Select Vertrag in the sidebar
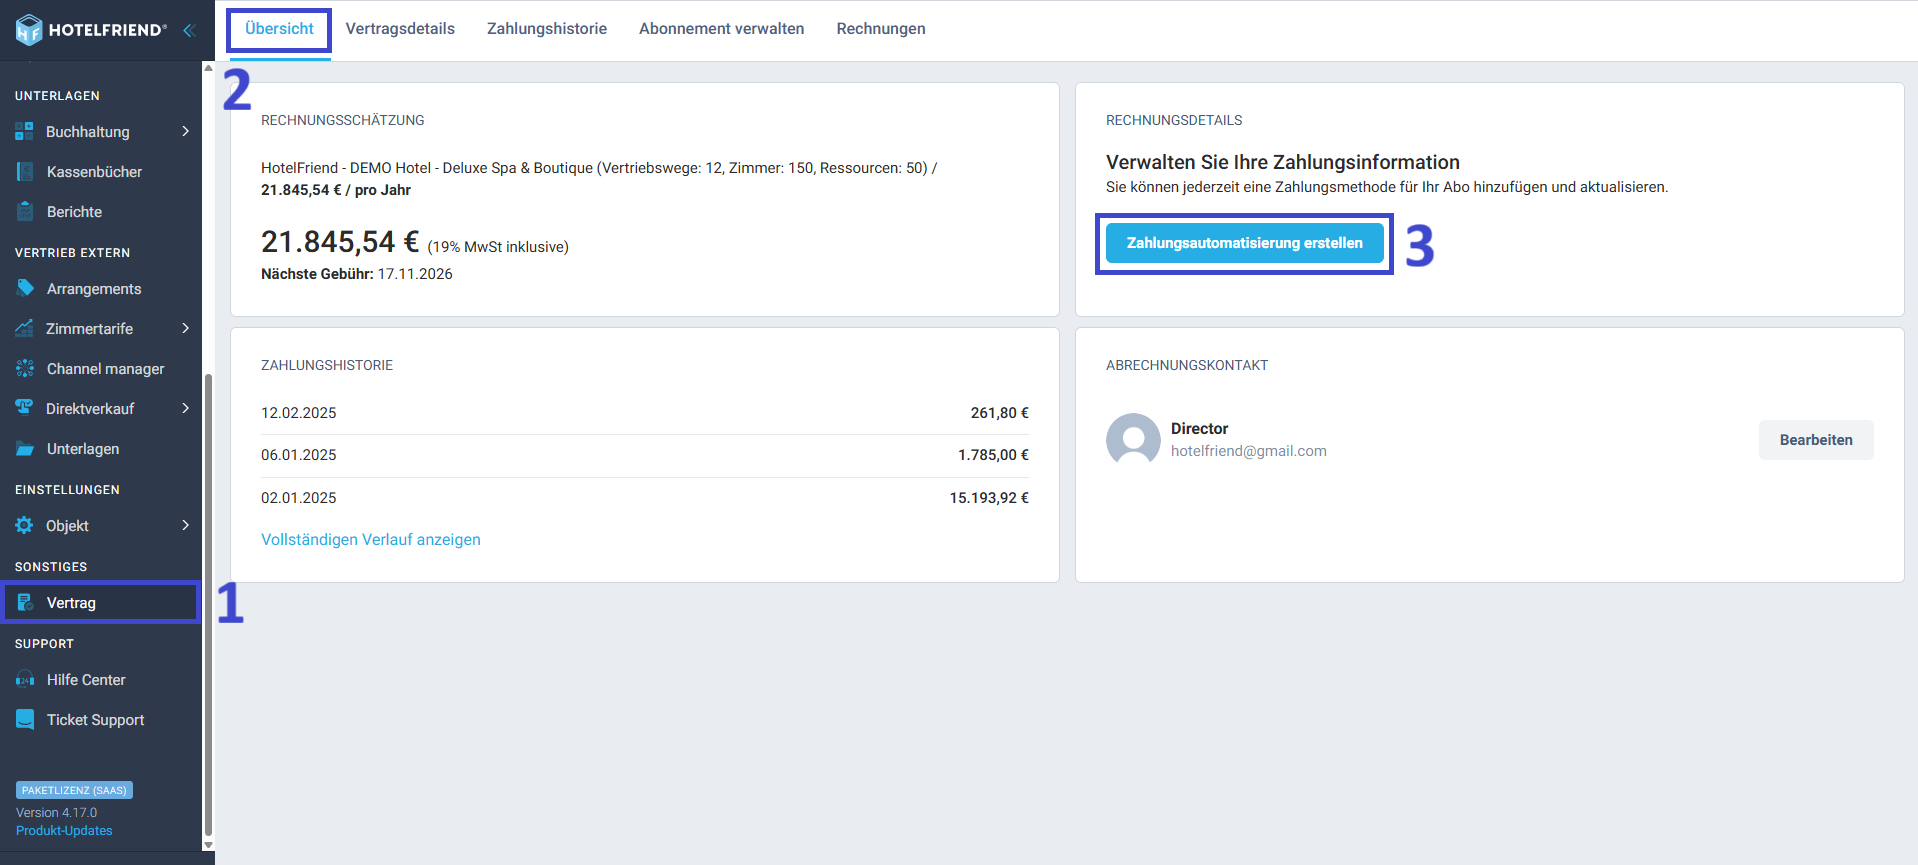This screenshot has width=1918, height=865. (x=101, y=603)
